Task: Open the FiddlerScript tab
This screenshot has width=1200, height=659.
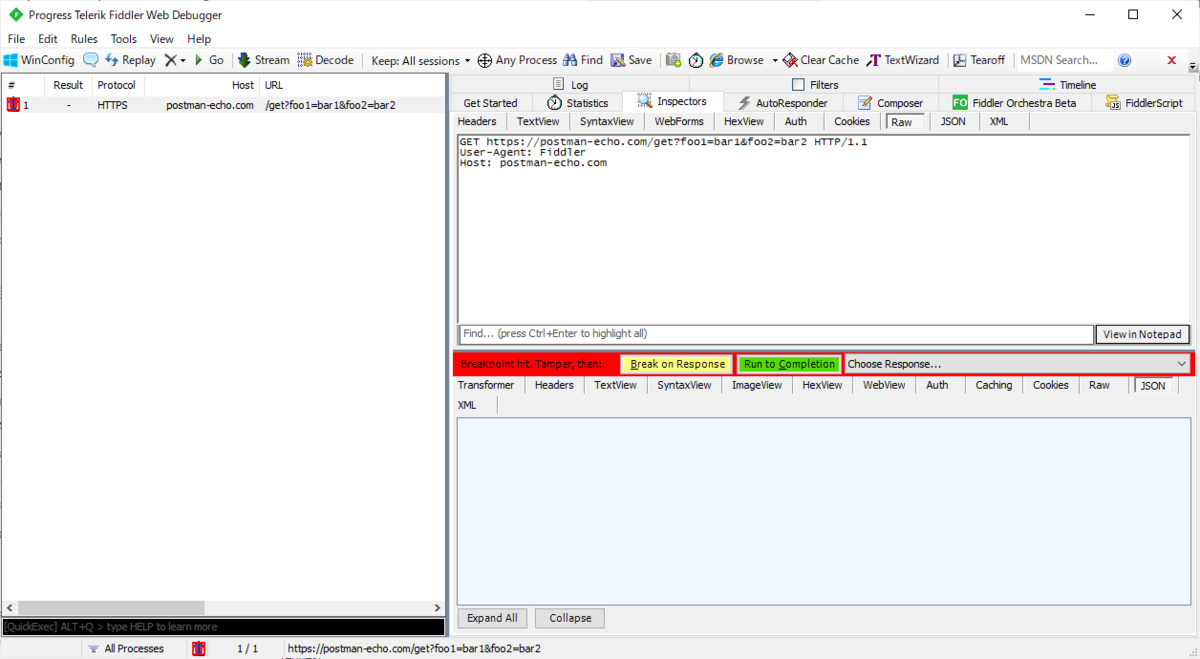Action: pyautogui.click(x=1144, y=103)
